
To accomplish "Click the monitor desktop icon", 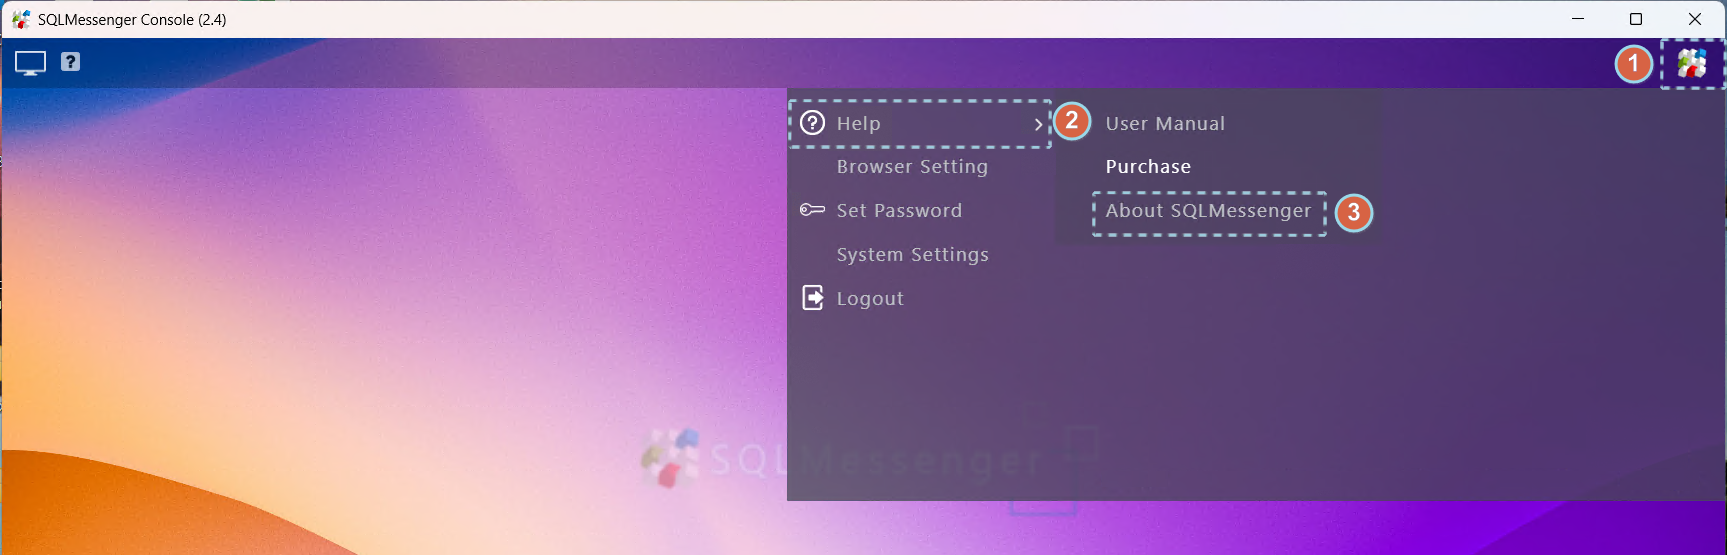I will pos(30,63).
